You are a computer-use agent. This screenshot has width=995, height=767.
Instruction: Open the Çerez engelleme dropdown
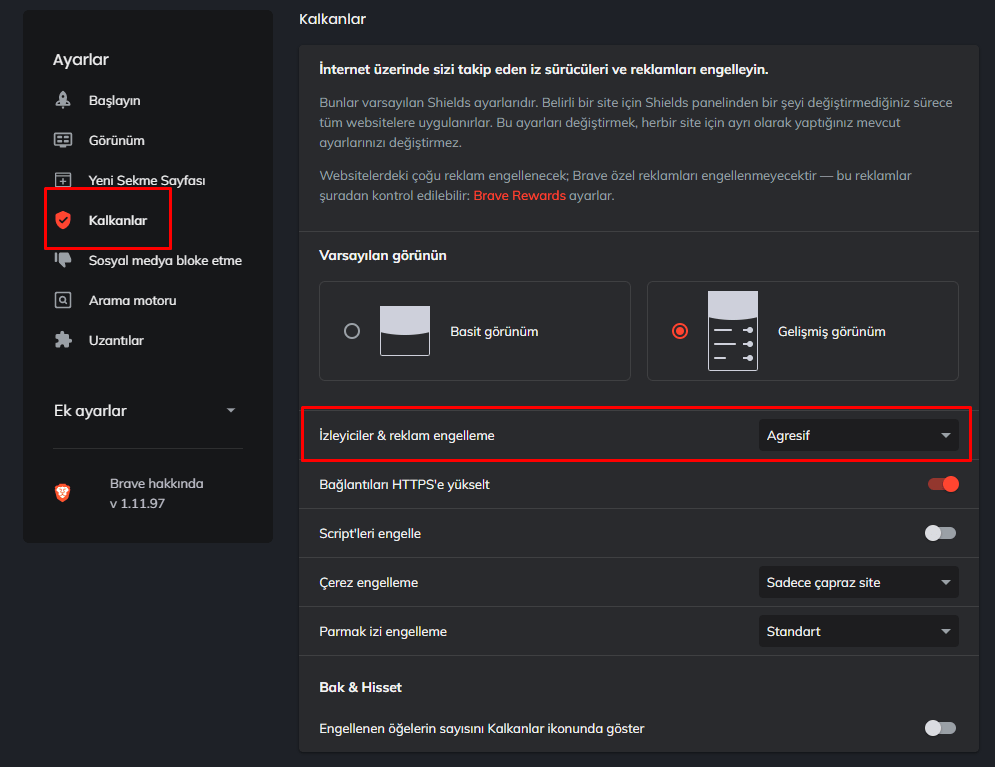(858, 581)
